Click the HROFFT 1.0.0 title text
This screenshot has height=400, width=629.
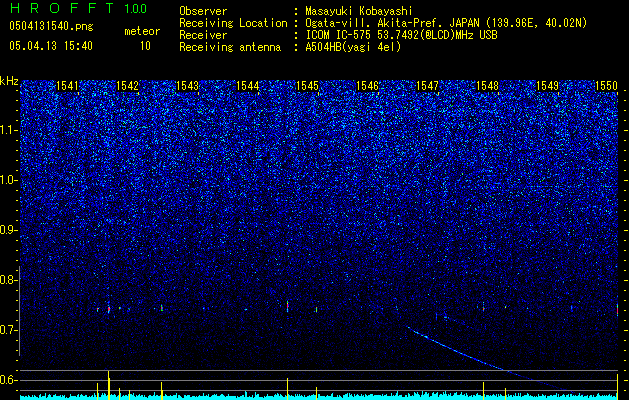pyautogui.click(x=79, y=8)
